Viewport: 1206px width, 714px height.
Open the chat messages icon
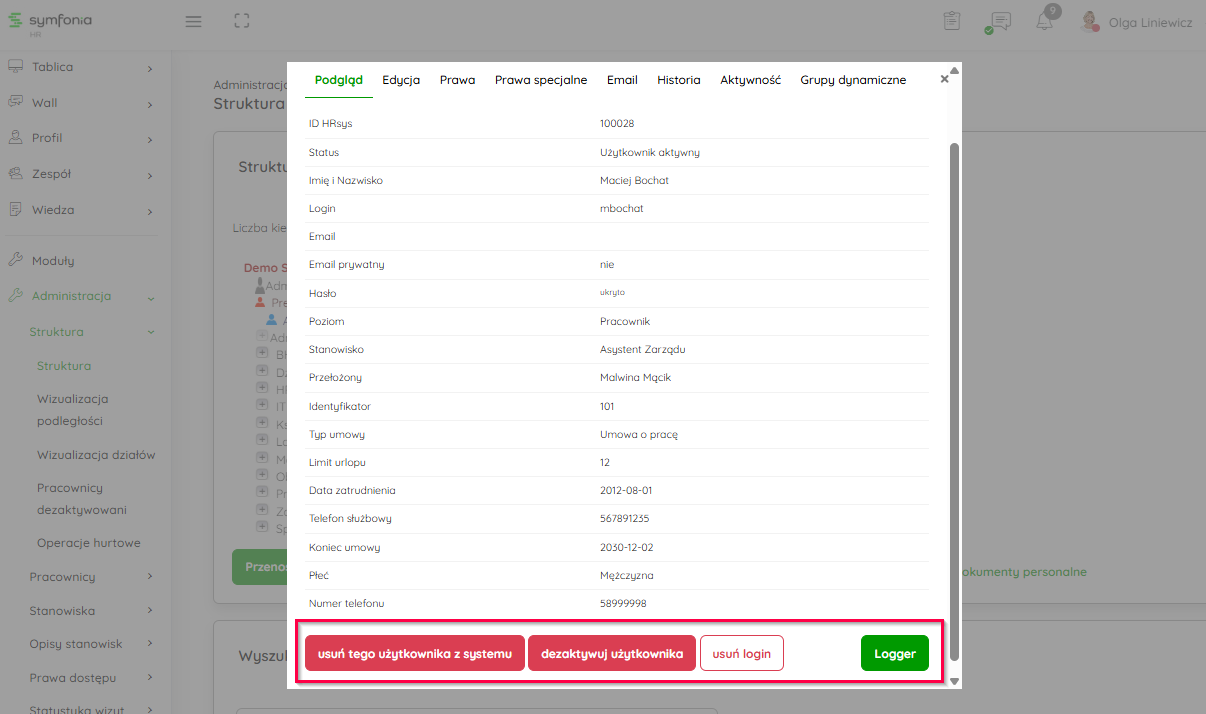point(998,22)
